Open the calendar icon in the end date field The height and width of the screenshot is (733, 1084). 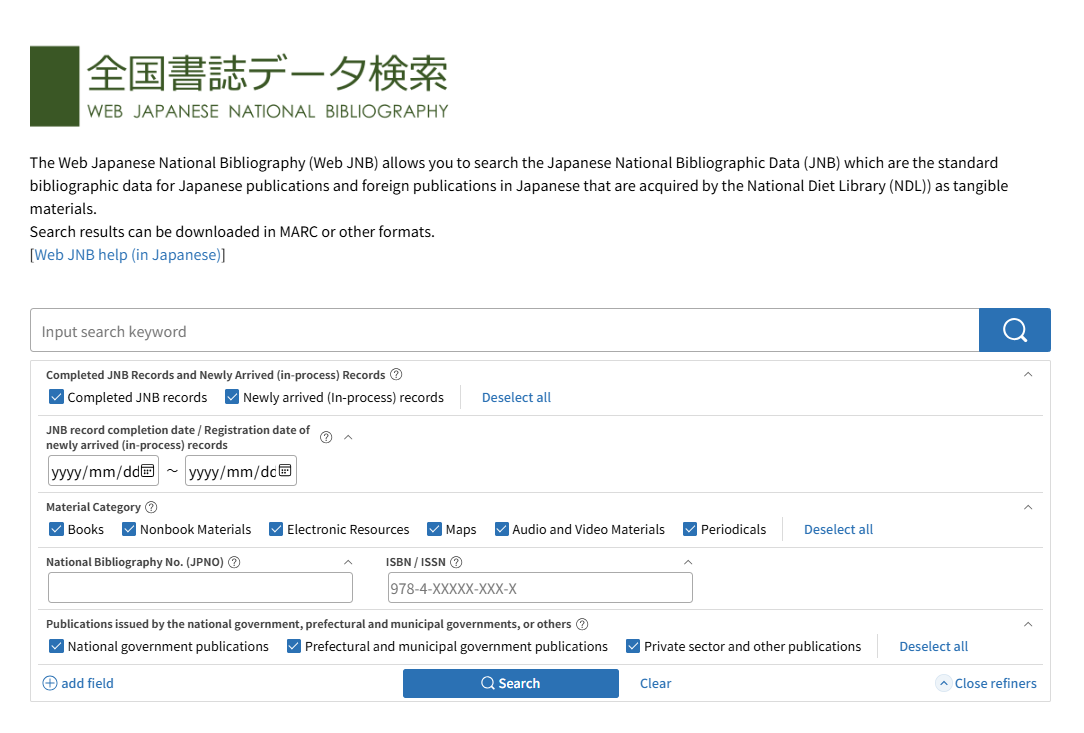tap(286, 470)
